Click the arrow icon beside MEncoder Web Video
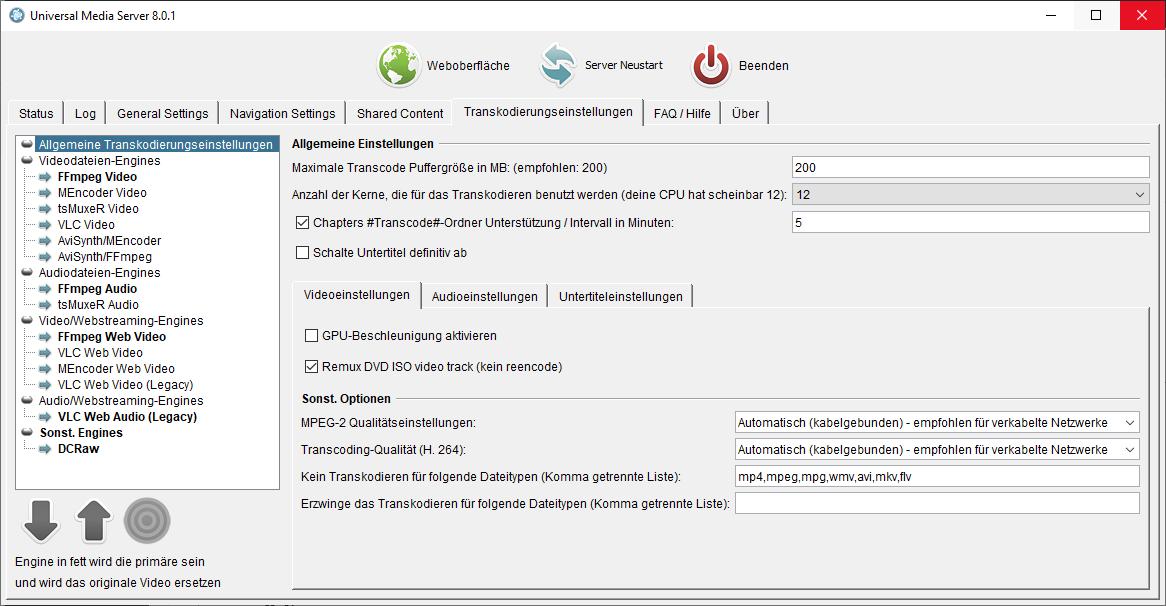1166x606 pixels. click(45, 369)
